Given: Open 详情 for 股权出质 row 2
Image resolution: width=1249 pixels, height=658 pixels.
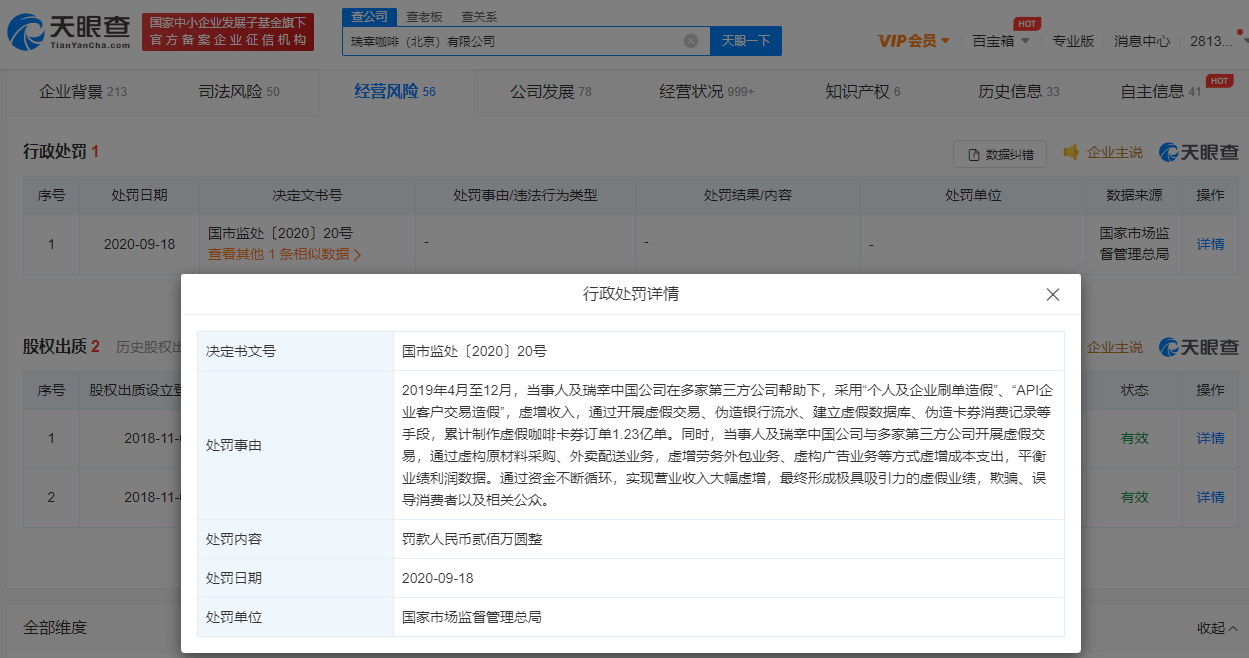Looking at the screenshot, I should pyautogui.click(x=1210, y=497).
